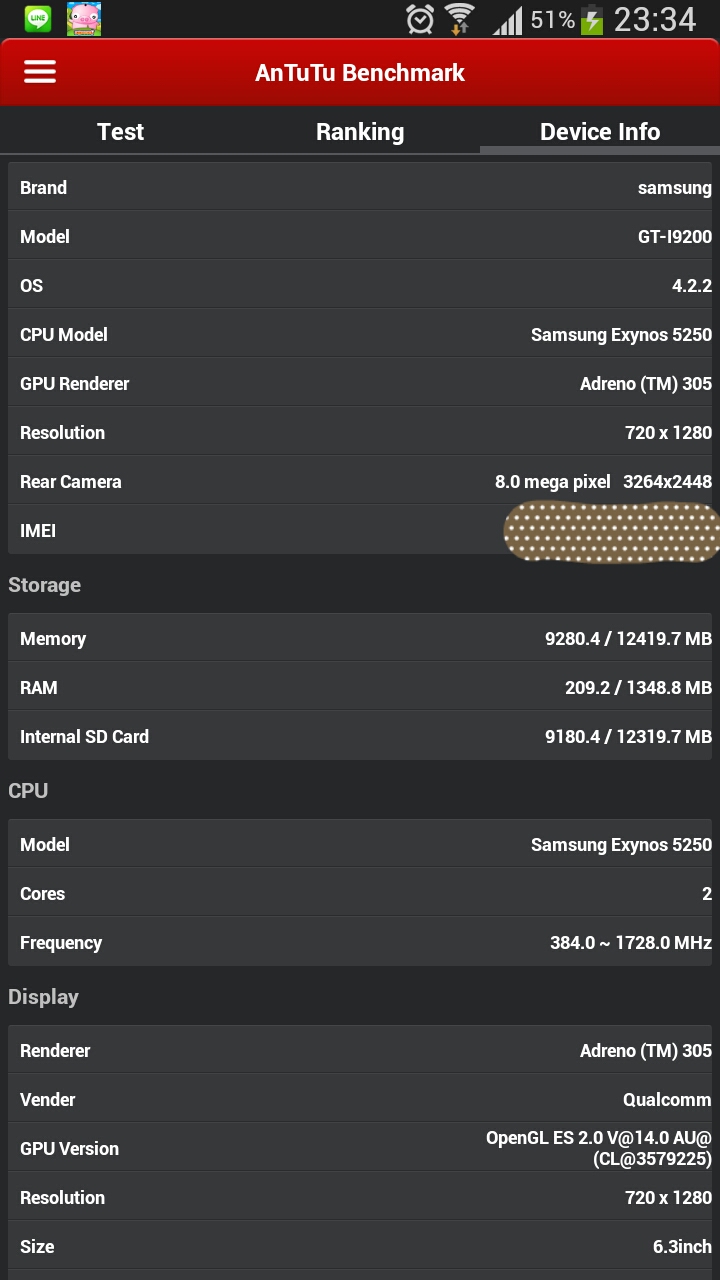Tap the GPU Renderer Adreno row
Screen dimensions: 720x1280
point(360,384)
